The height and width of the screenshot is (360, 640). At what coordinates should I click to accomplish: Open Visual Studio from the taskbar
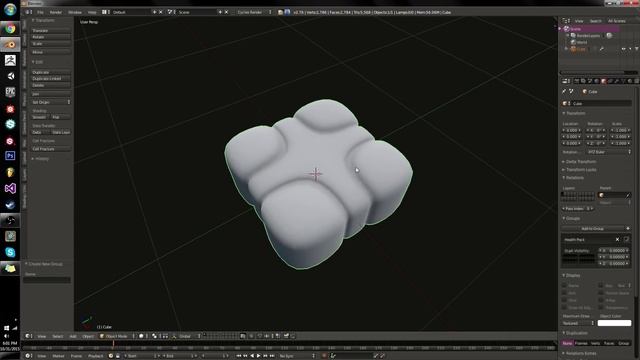(x=10, y=188)
